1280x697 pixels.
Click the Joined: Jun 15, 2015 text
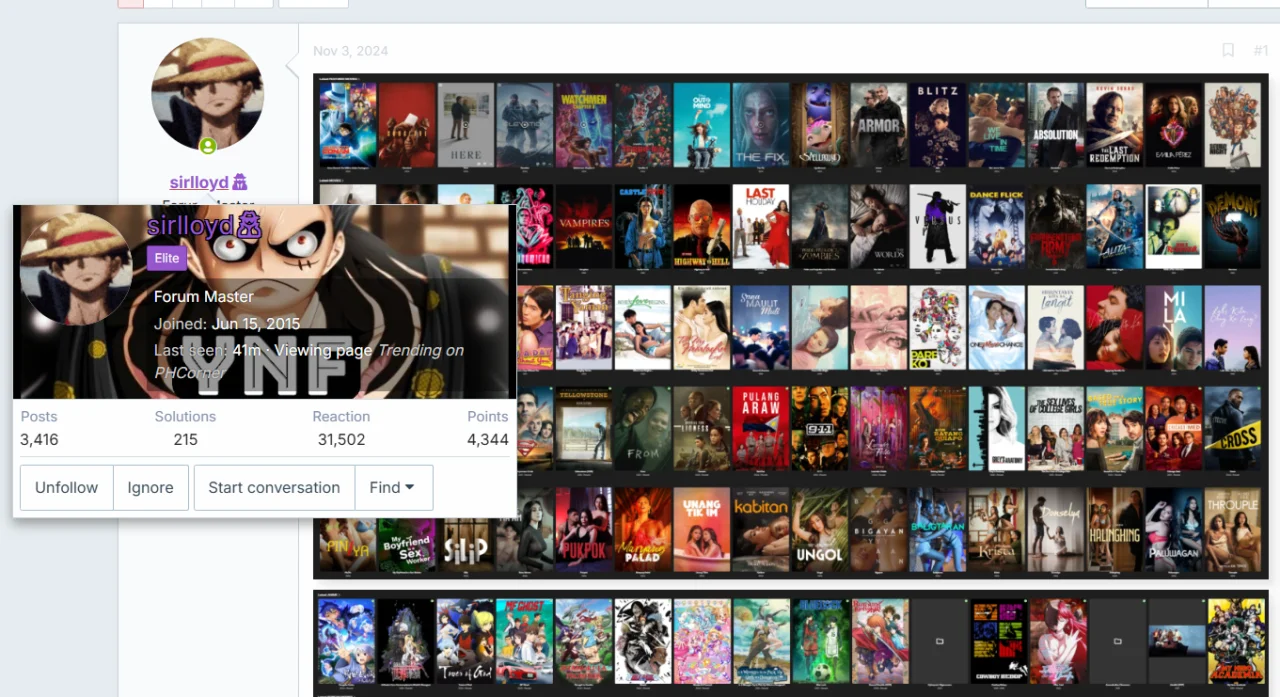(x=227, y=324)
